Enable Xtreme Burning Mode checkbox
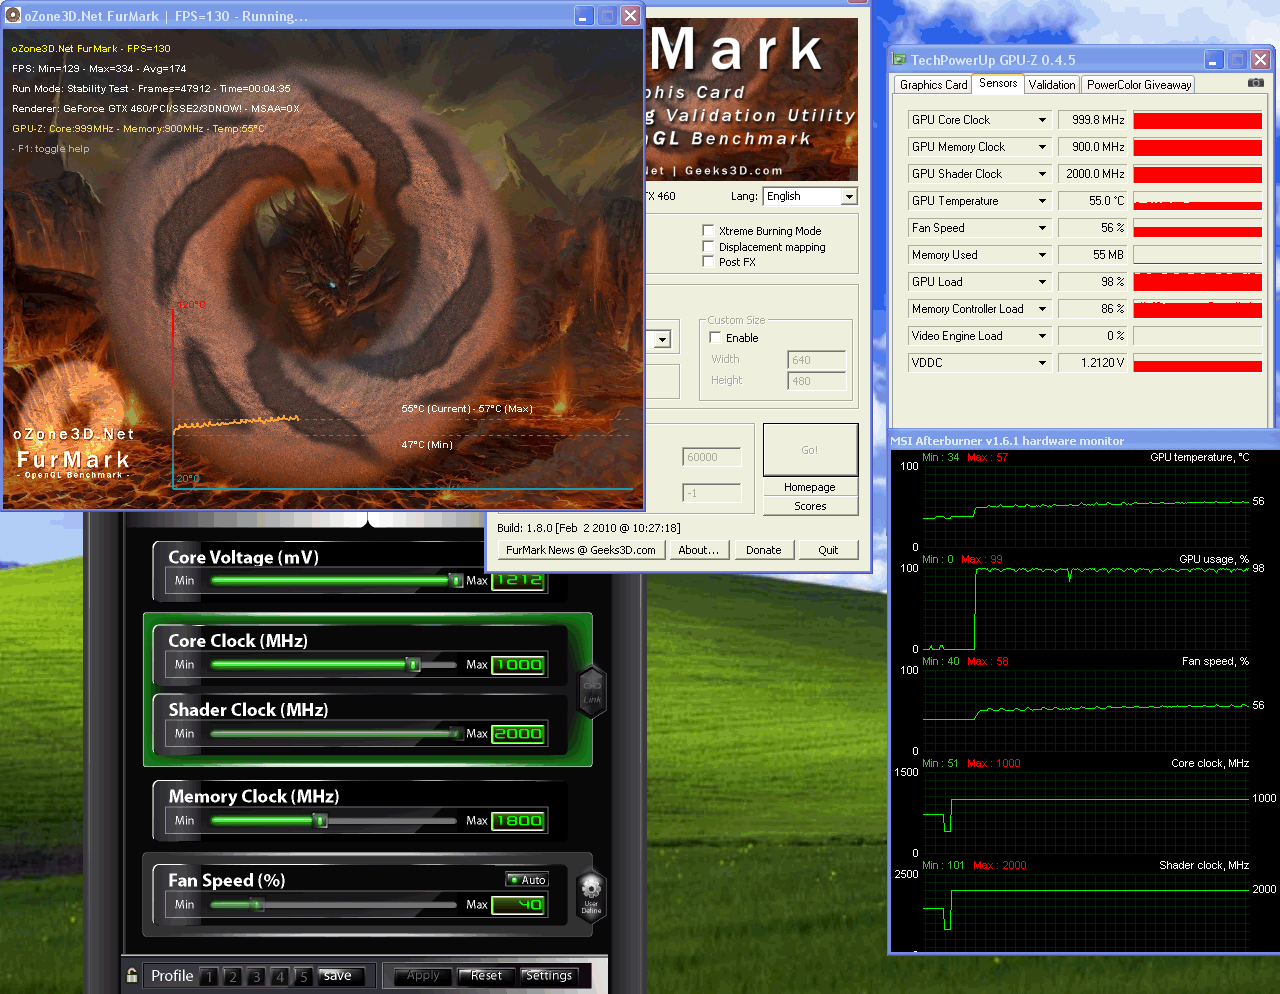Screen dimensions: 1280x994 [708, 230]
